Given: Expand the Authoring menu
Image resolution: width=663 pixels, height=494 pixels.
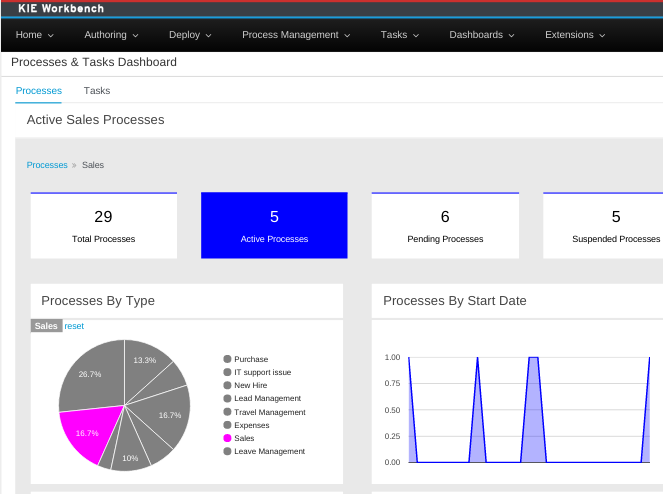Looking at the screenshot, I should pos(111,35).
